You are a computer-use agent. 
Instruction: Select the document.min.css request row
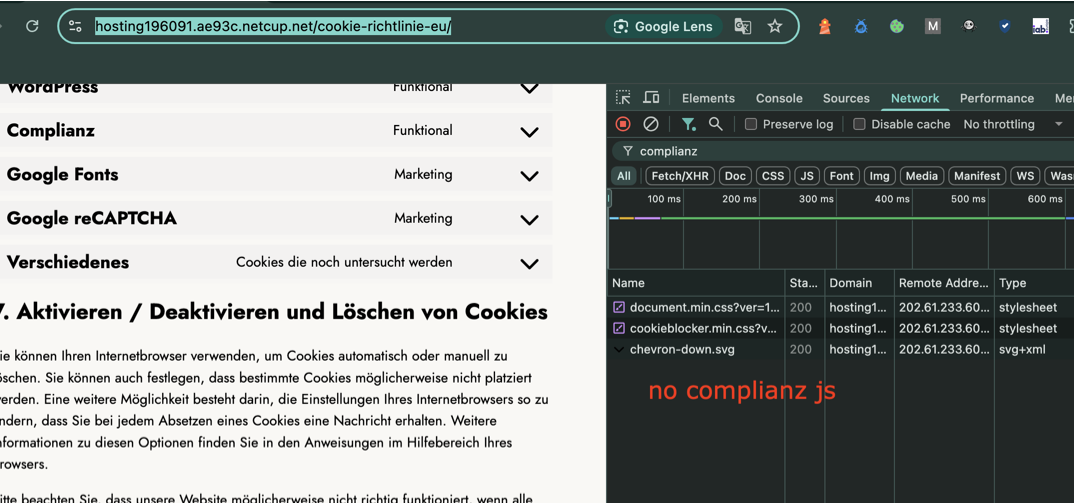point(841,308)
